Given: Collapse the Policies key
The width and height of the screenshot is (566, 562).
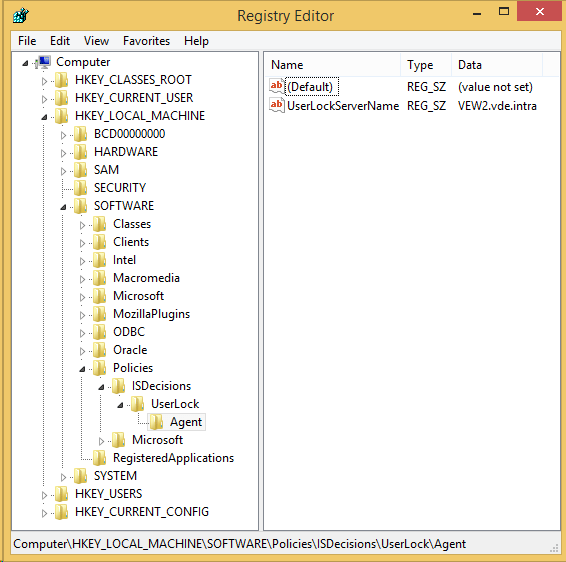Looking at the screenshot, I should tap(82, 369).
